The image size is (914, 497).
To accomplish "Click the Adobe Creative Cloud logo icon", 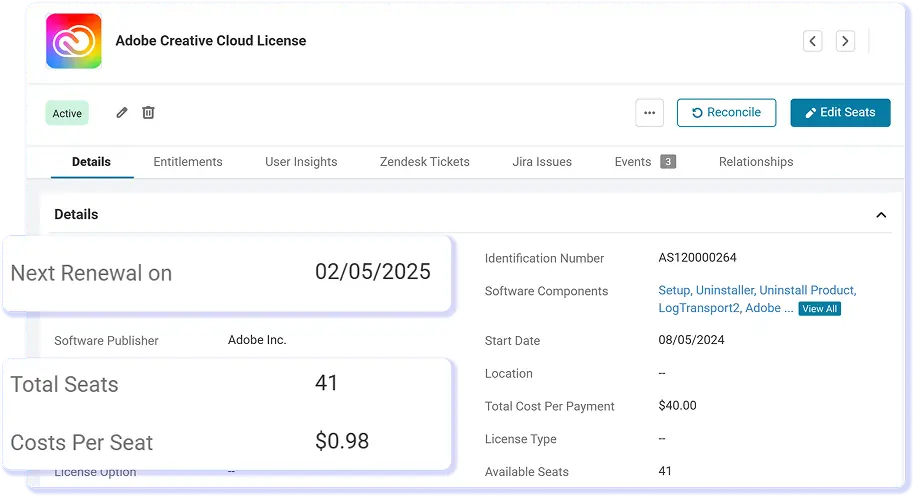I will pos(73,41).
